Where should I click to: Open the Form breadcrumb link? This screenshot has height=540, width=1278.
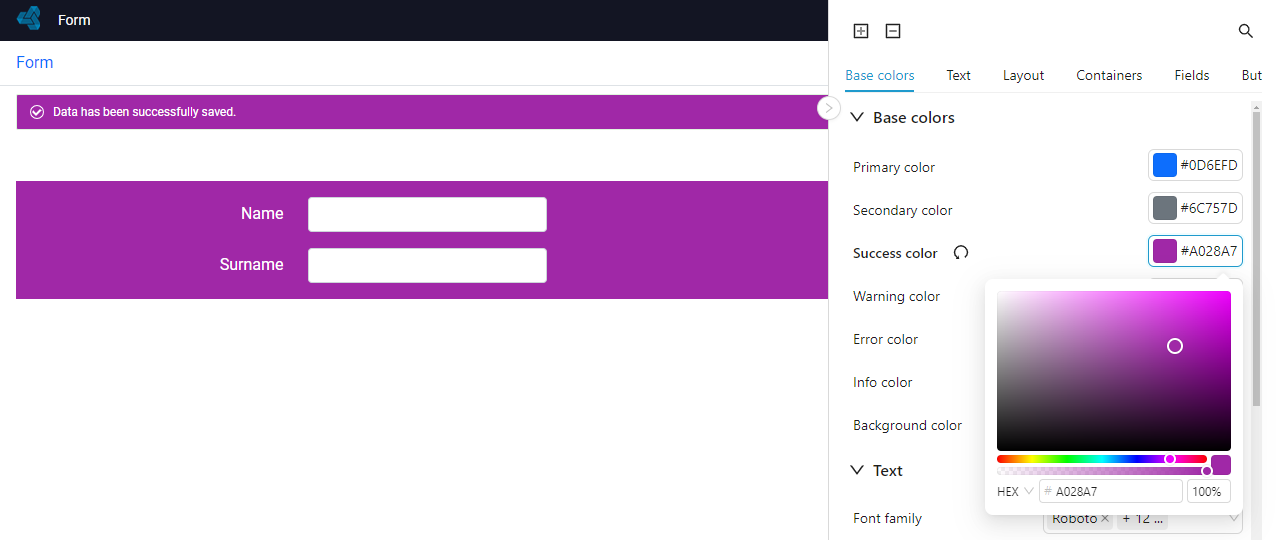[x=35, y=63]
